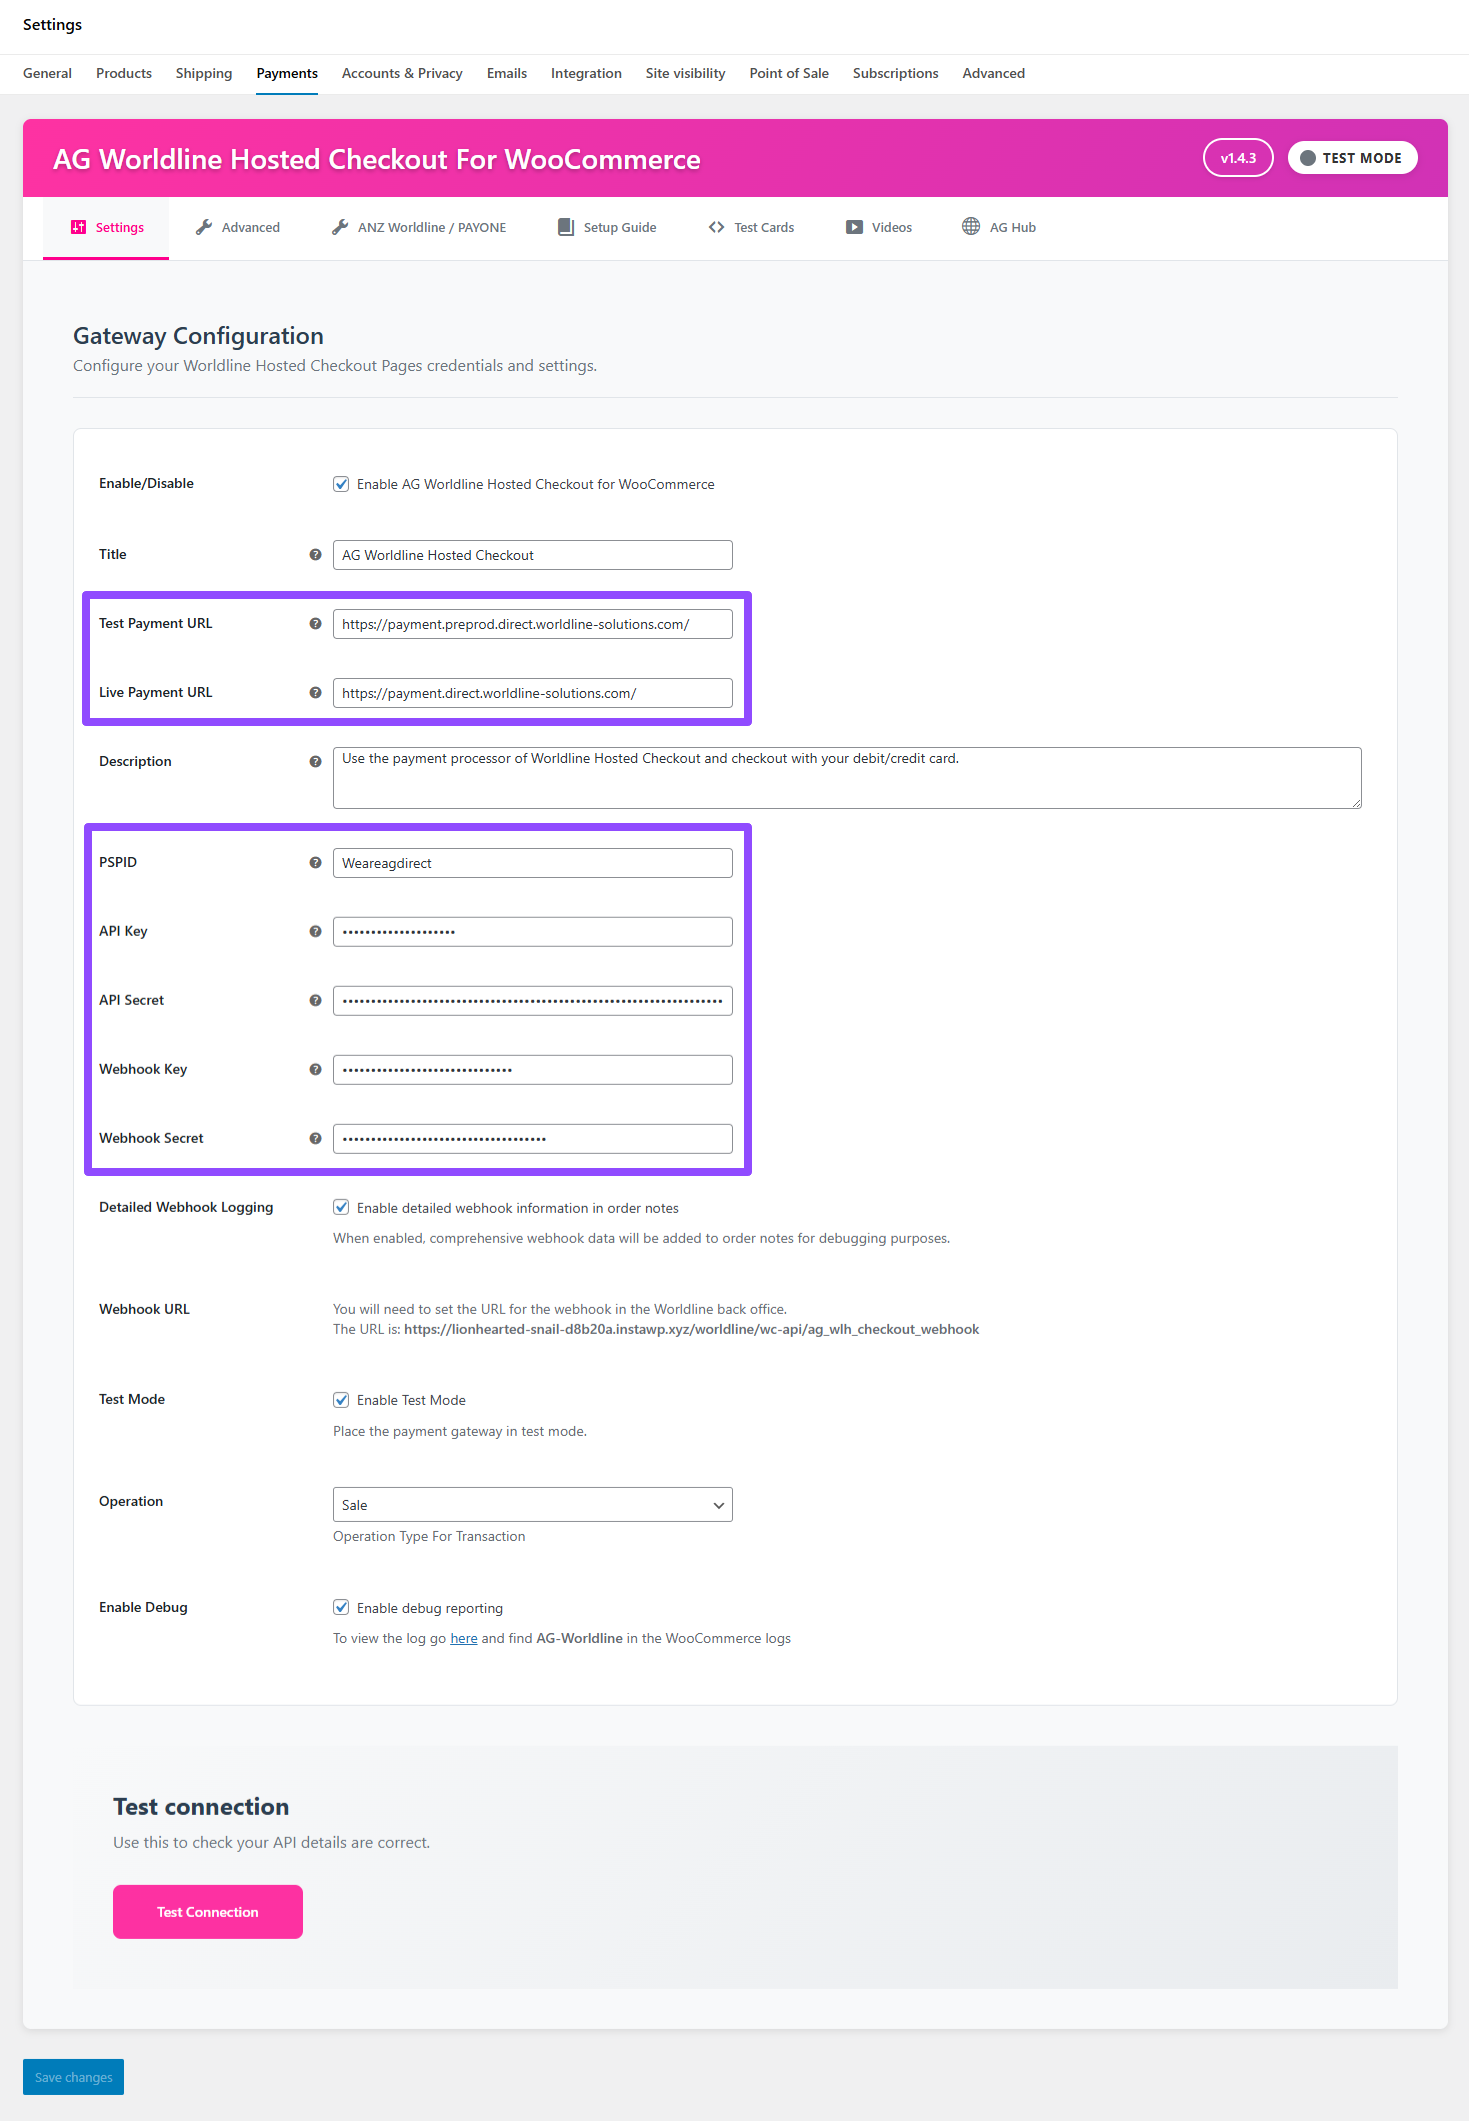Click the Save changes button
The image size is (1469, 2121).
(73, 2077)
